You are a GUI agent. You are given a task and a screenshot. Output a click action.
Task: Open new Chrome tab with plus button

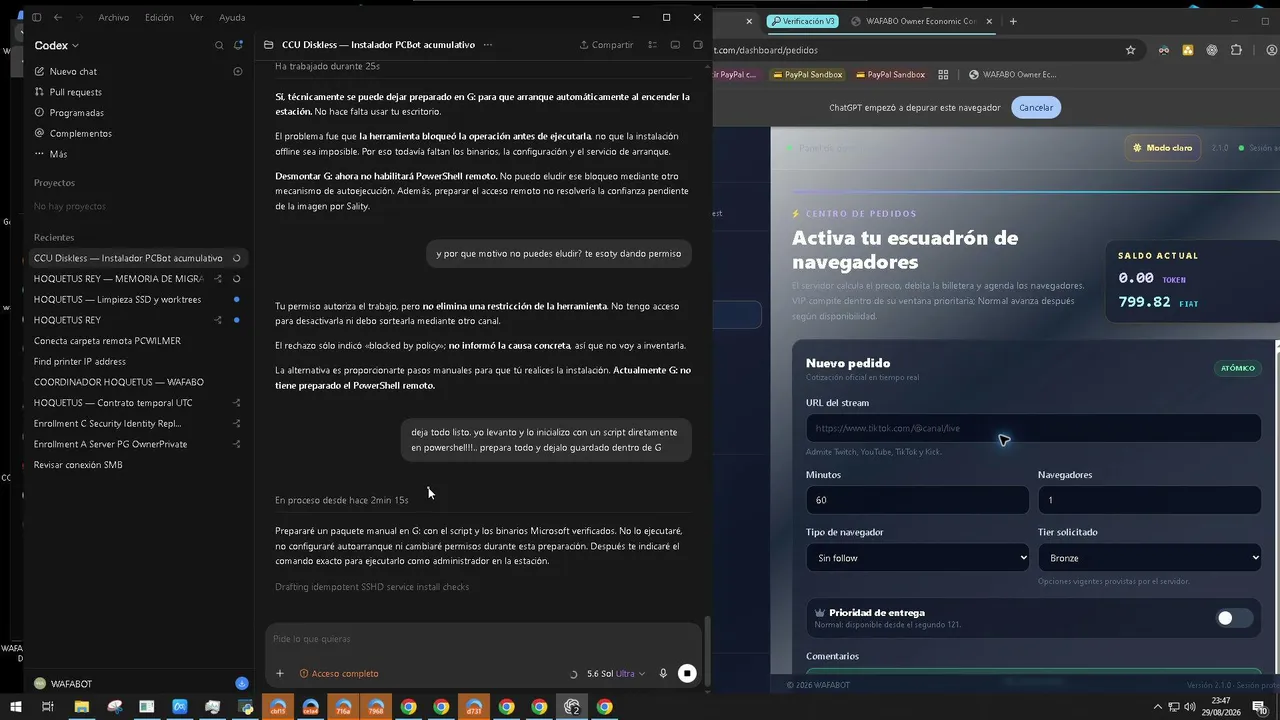[1013, 21]
